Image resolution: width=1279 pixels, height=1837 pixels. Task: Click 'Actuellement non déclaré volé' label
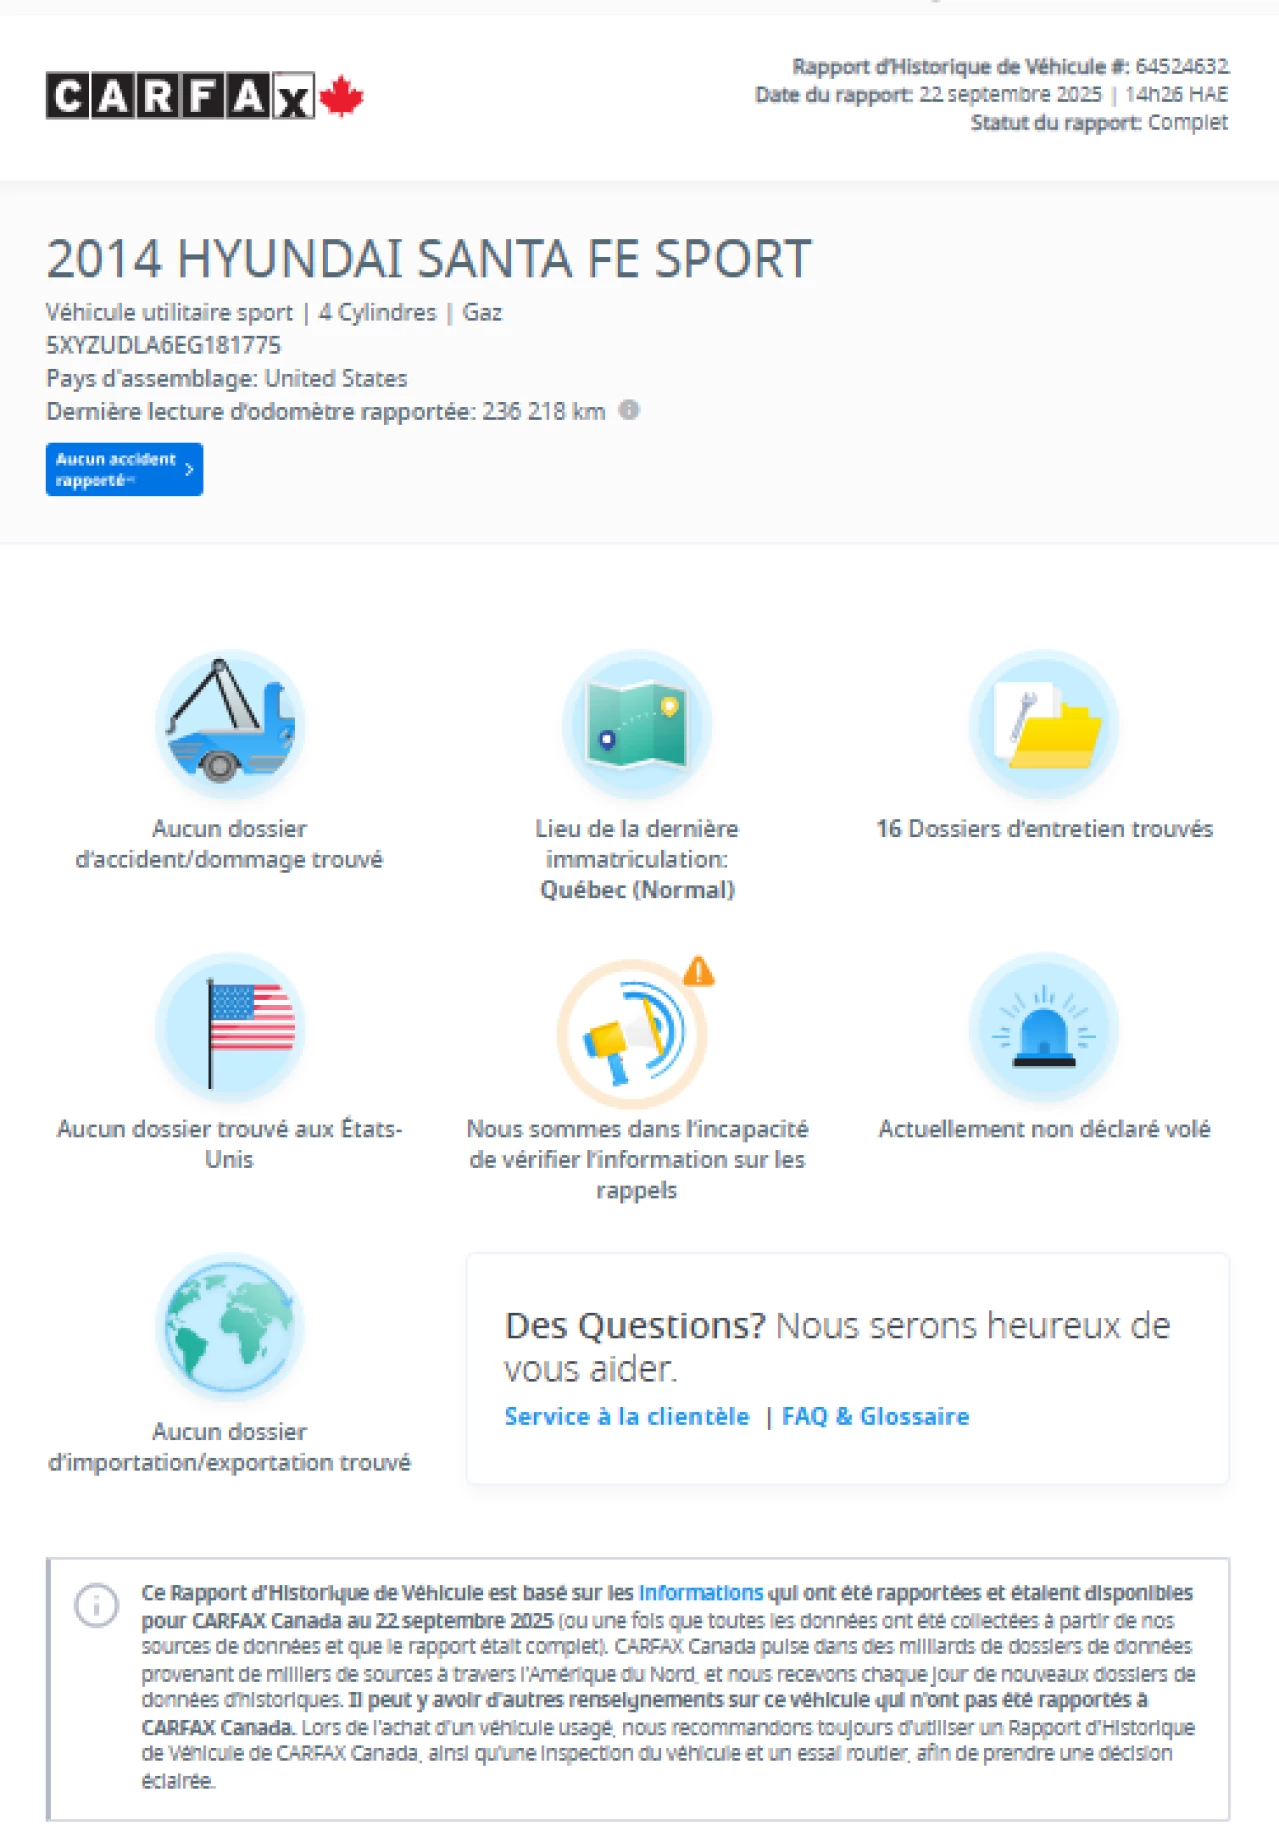1044,1129
